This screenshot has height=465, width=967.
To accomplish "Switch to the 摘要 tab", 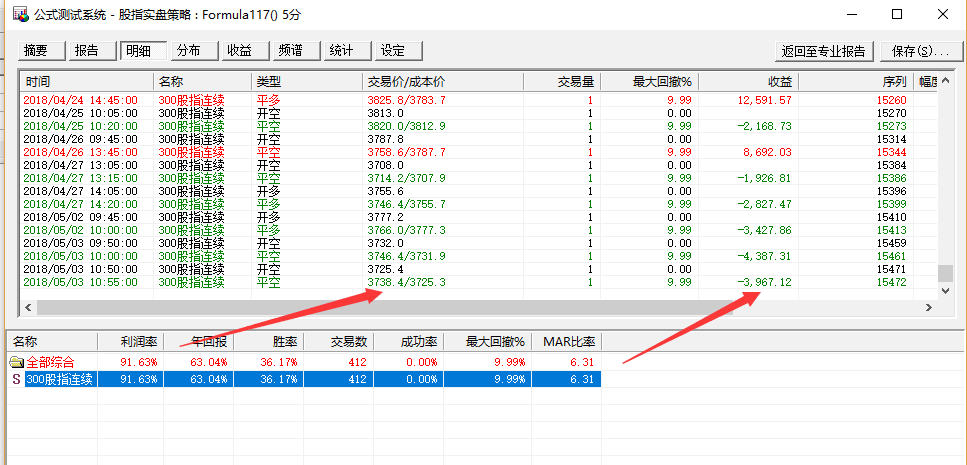I will pyautogui.click(x=41, y=51).
